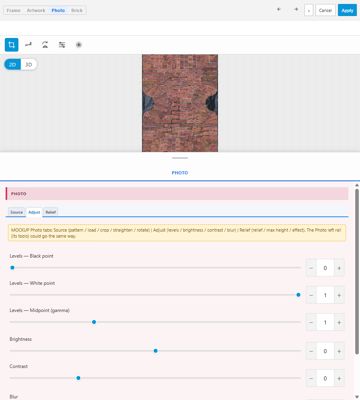The height and width of the screenshot is (400, 360).
Task: Click the Midpoint gamma value field
Action: (325, 323)
